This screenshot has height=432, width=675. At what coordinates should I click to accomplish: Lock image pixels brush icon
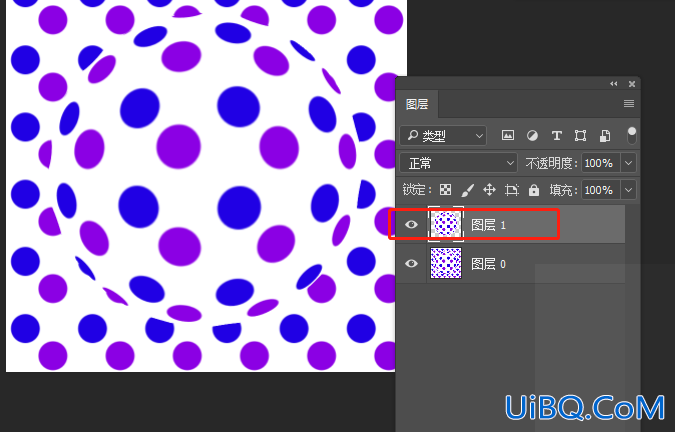click(x=468, y=190)
